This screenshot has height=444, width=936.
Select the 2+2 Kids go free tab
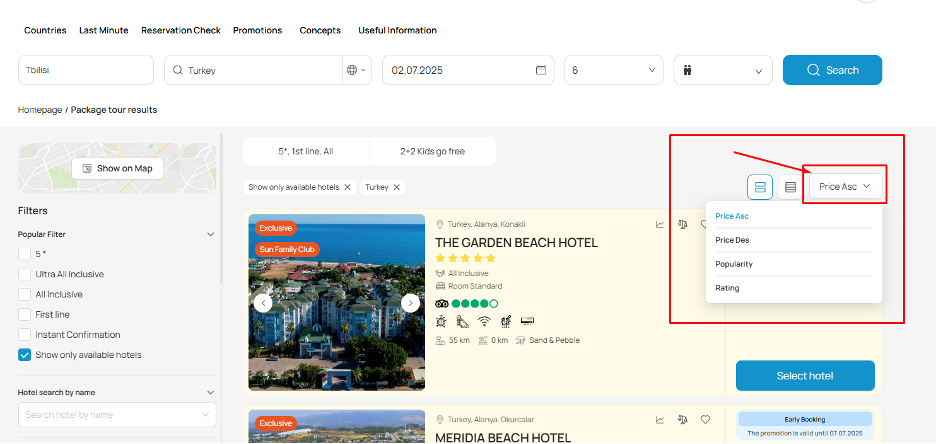(433, 152)
